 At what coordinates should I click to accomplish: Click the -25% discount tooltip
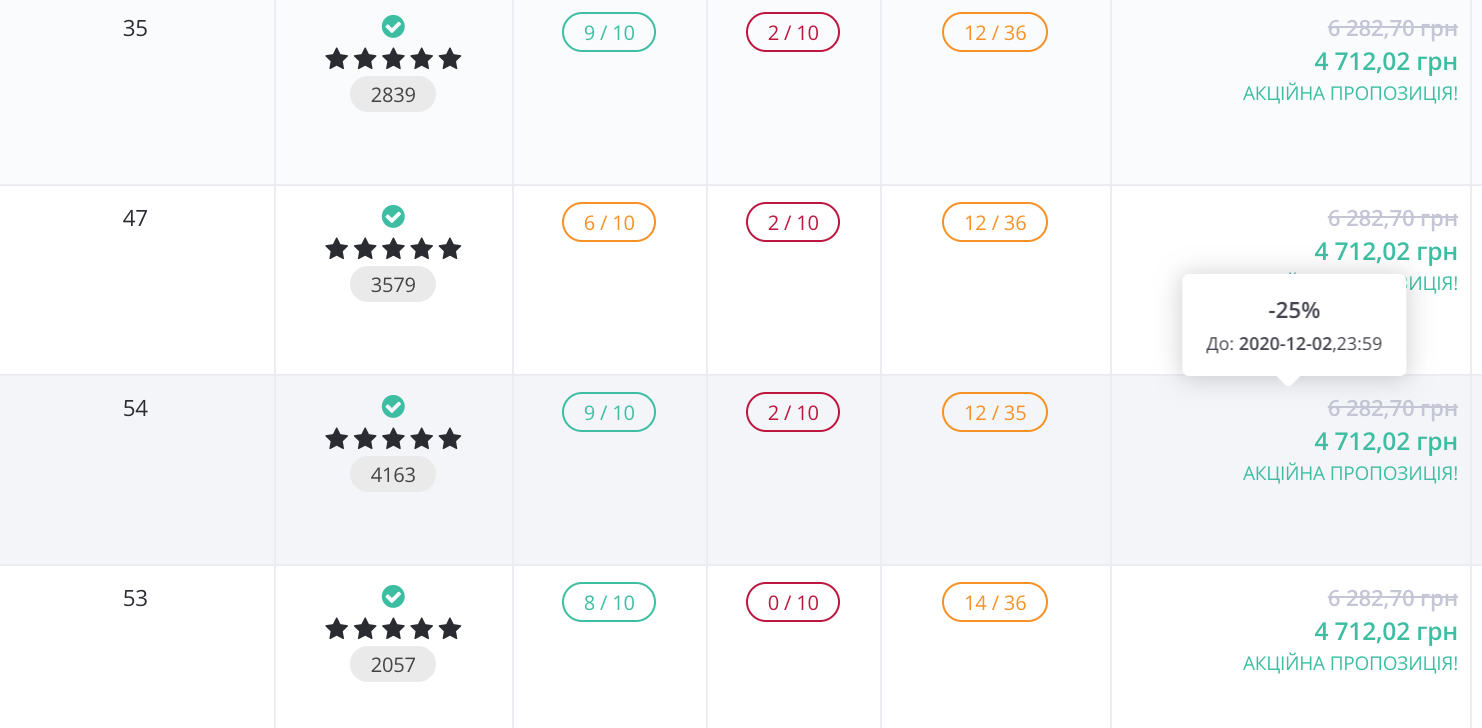1294,325
